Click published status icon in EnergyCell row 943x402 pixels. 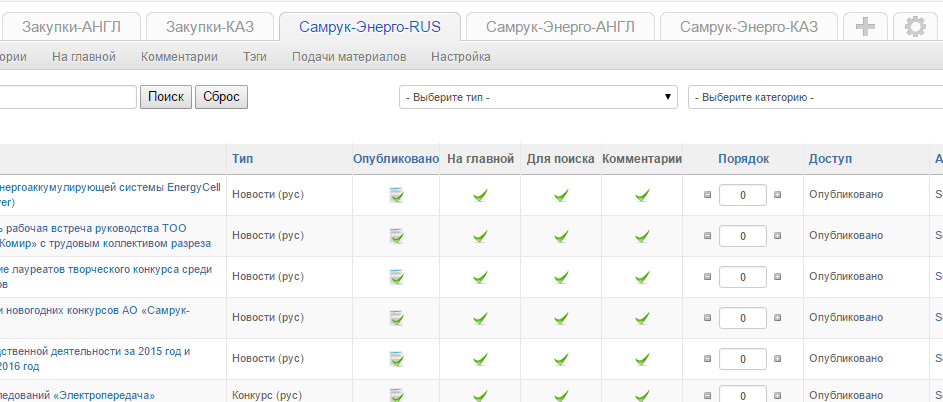[397, 195]
